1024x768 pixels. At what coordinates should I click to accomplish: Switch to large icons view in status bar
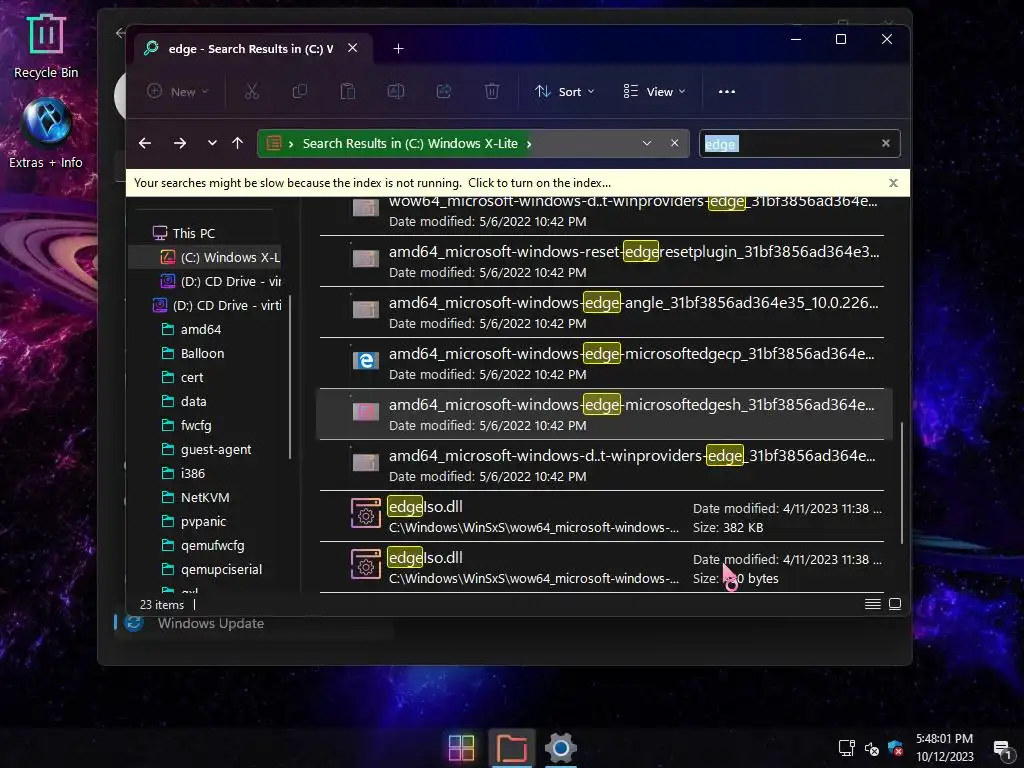point(895,604)
